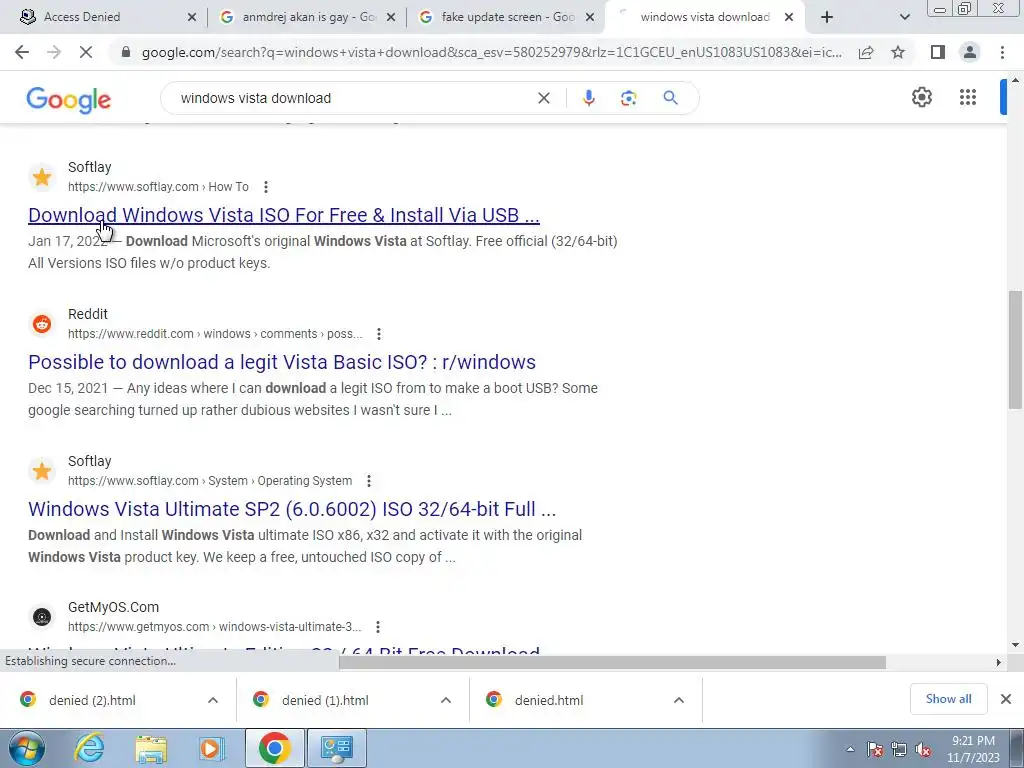Show hidden tray icons arrow

[850, 750]
